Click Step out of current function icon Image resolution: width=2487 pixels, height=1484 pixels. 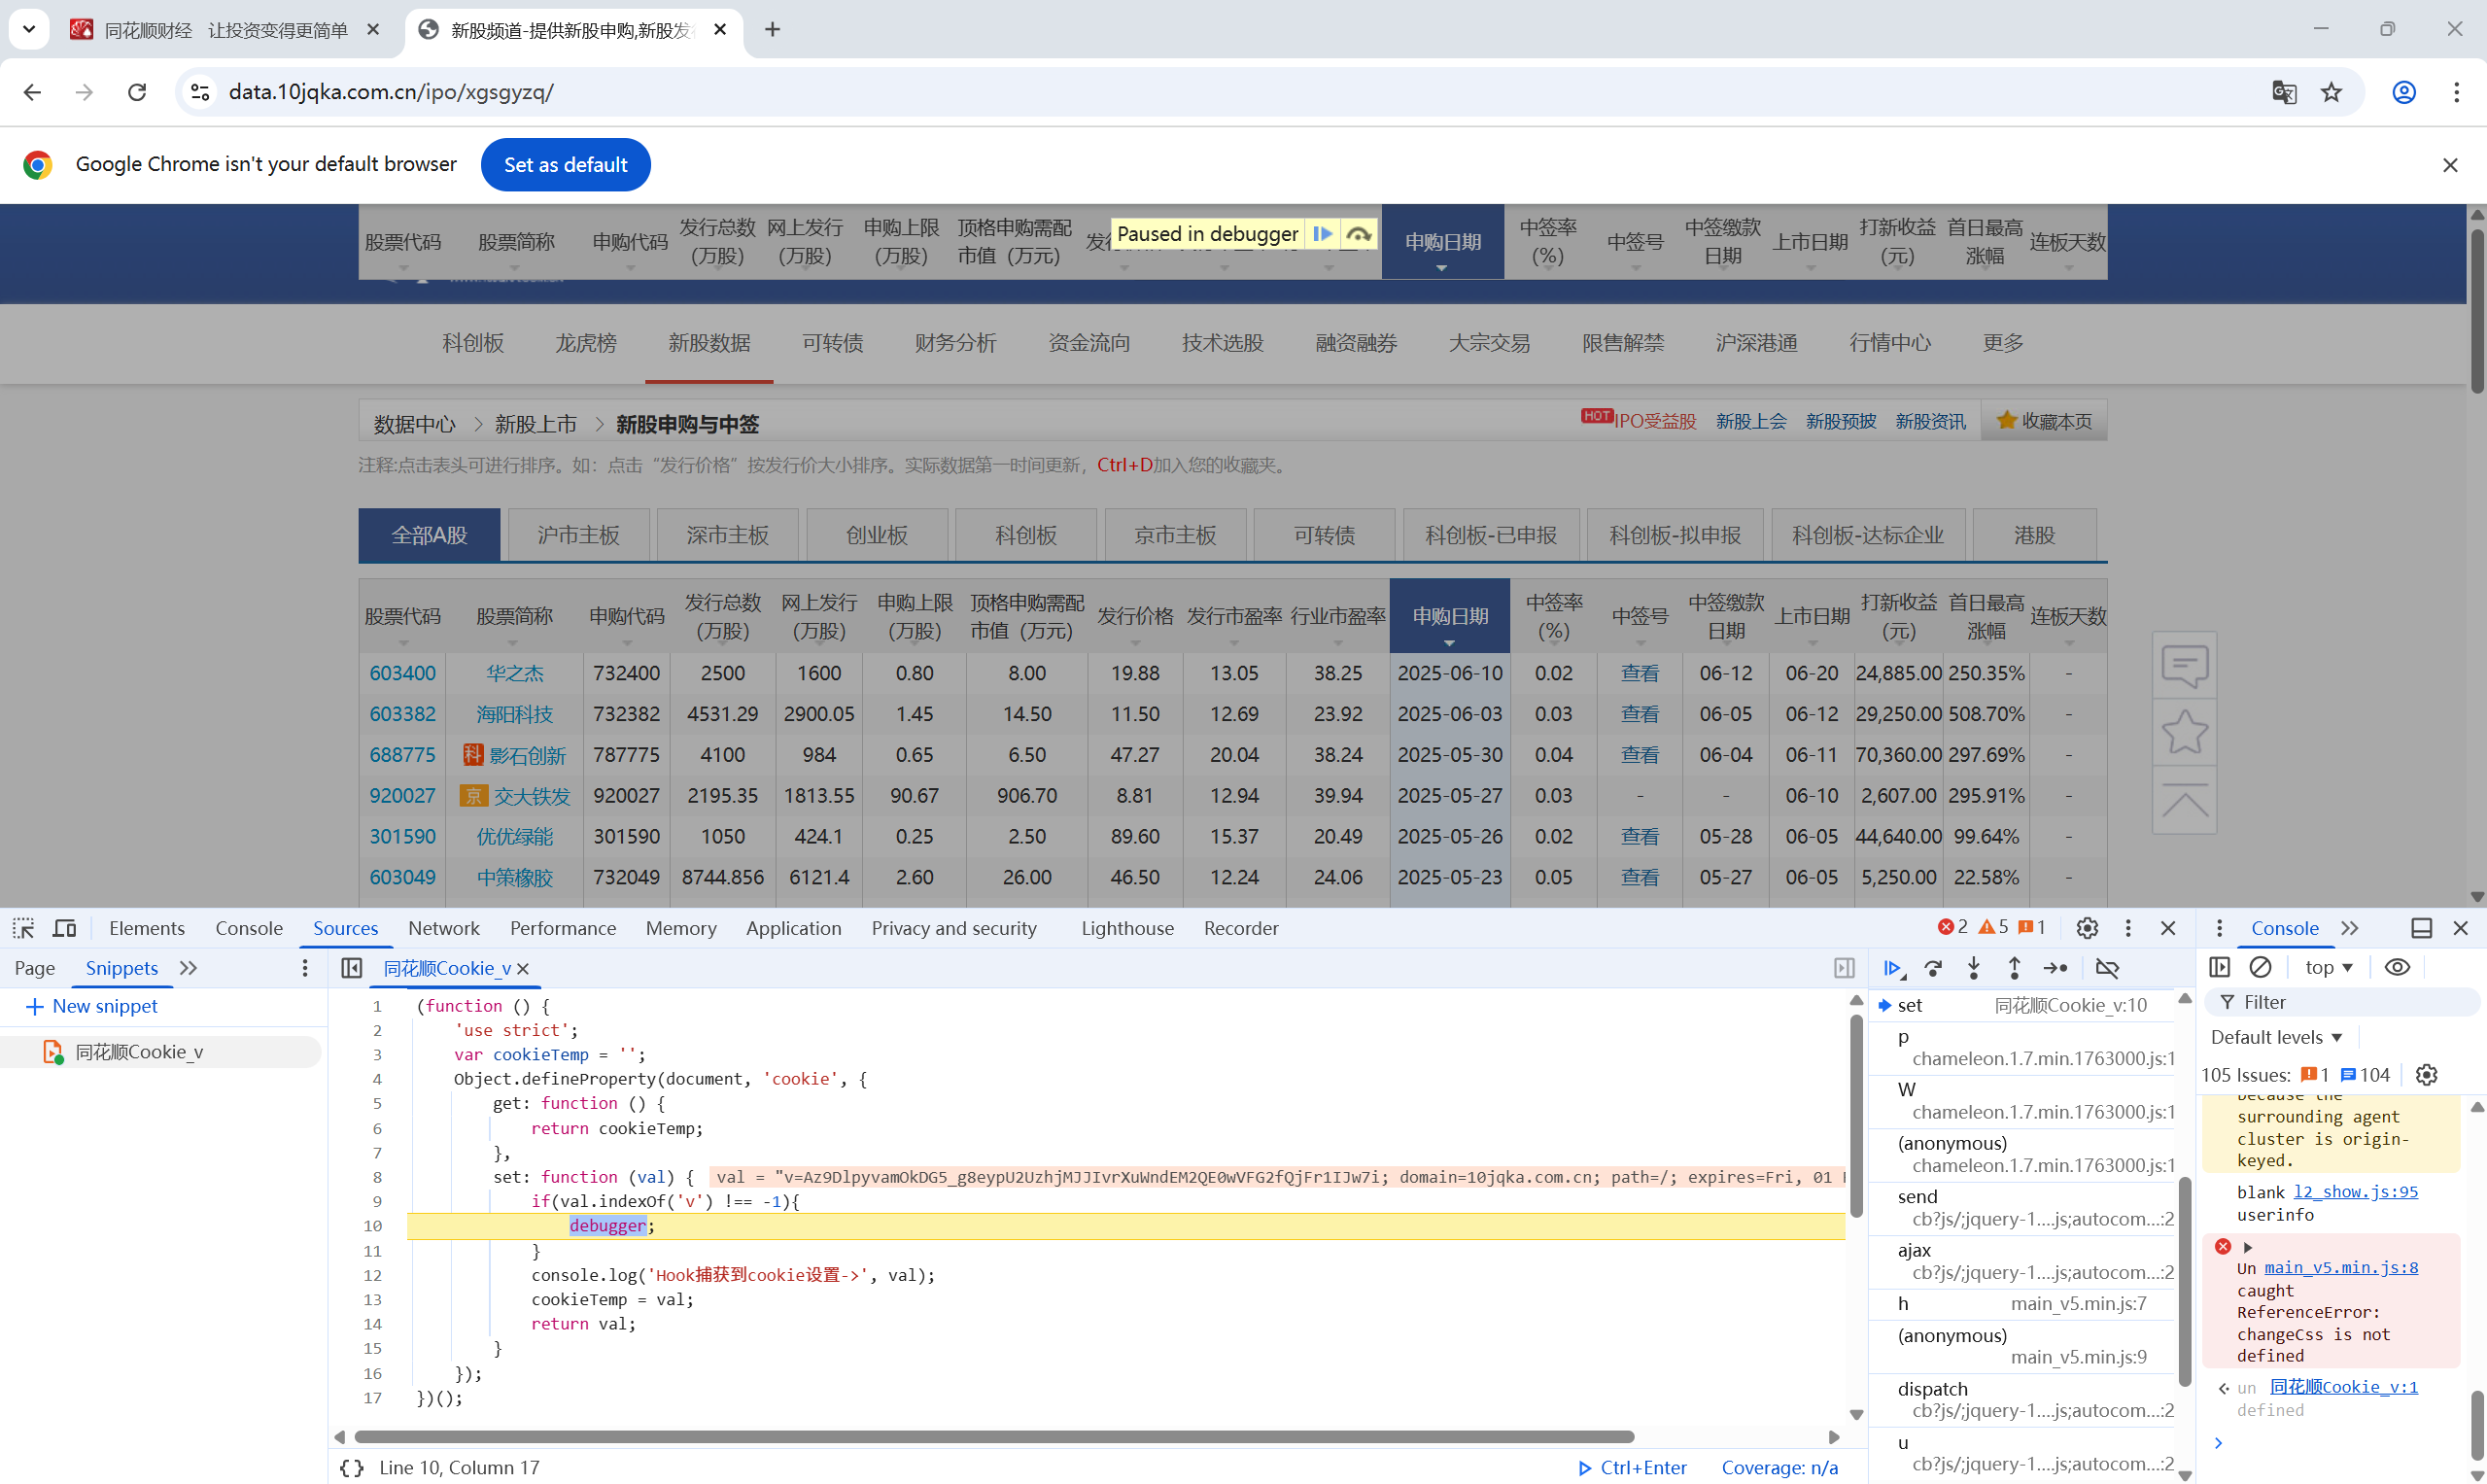coord(2014,968)
